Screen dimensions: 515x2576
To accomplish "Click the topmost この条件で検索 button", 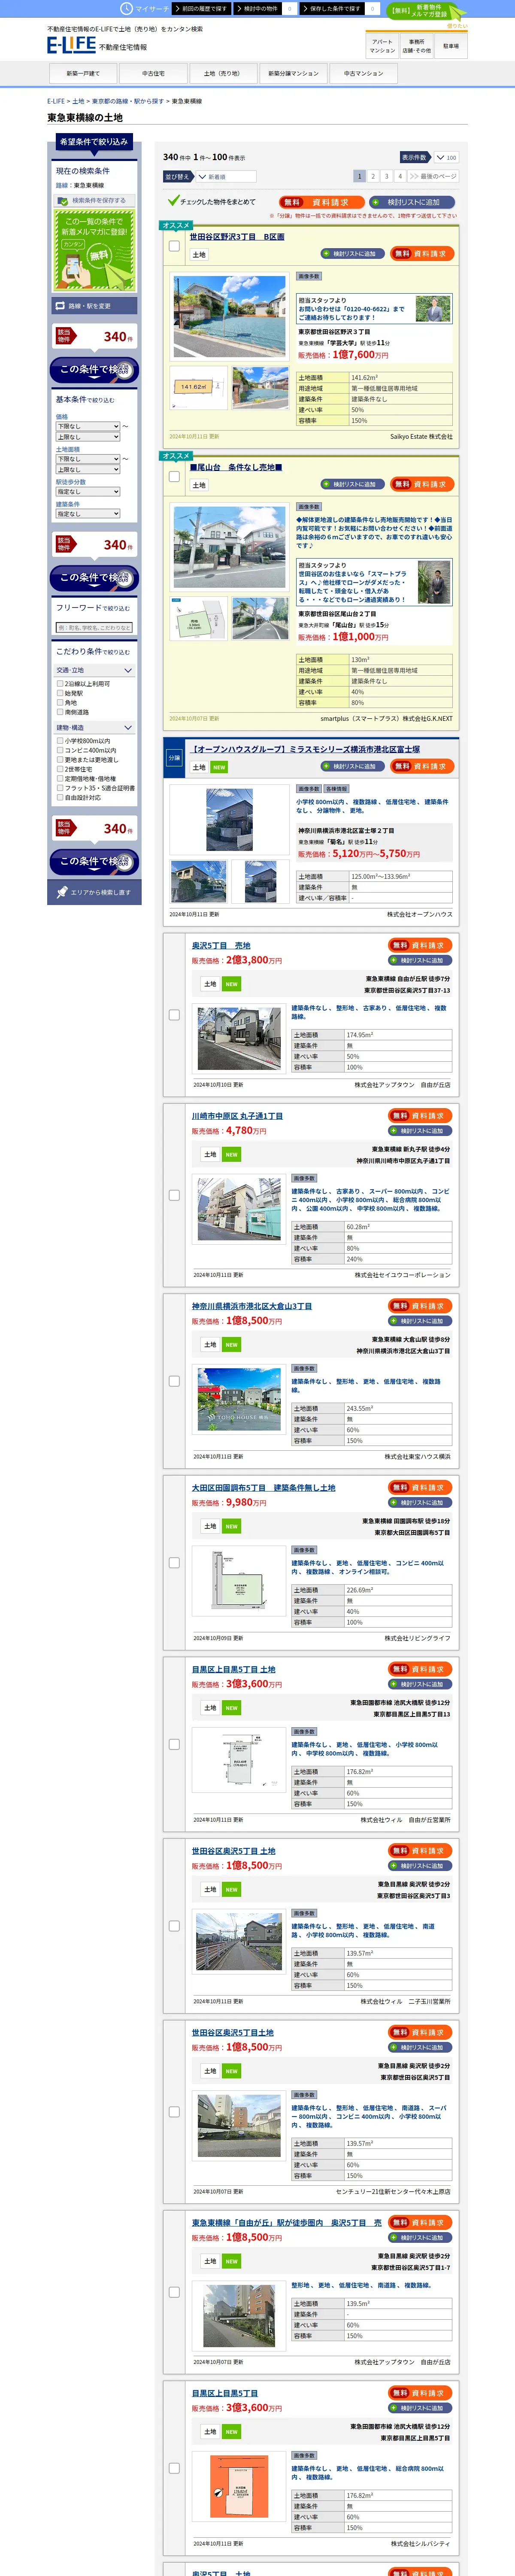I will 94,370.
